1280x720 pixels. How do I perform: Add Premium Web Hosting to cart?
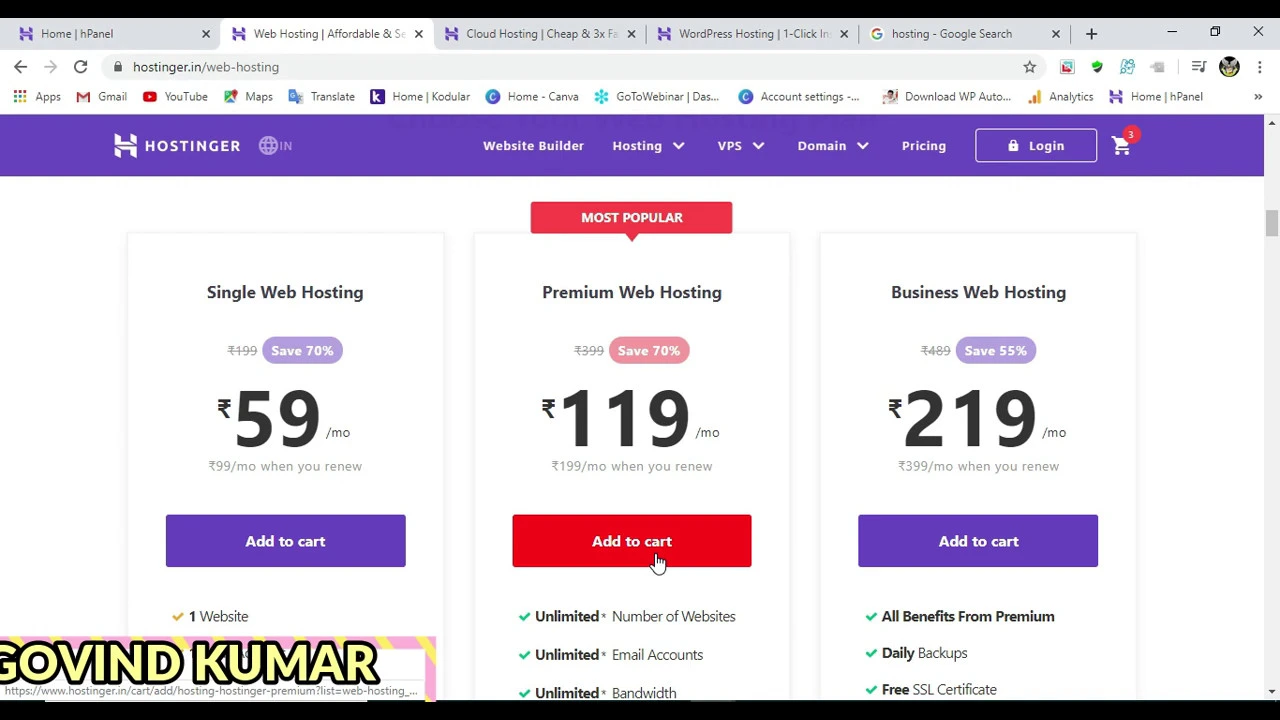(x=632, y=541)
